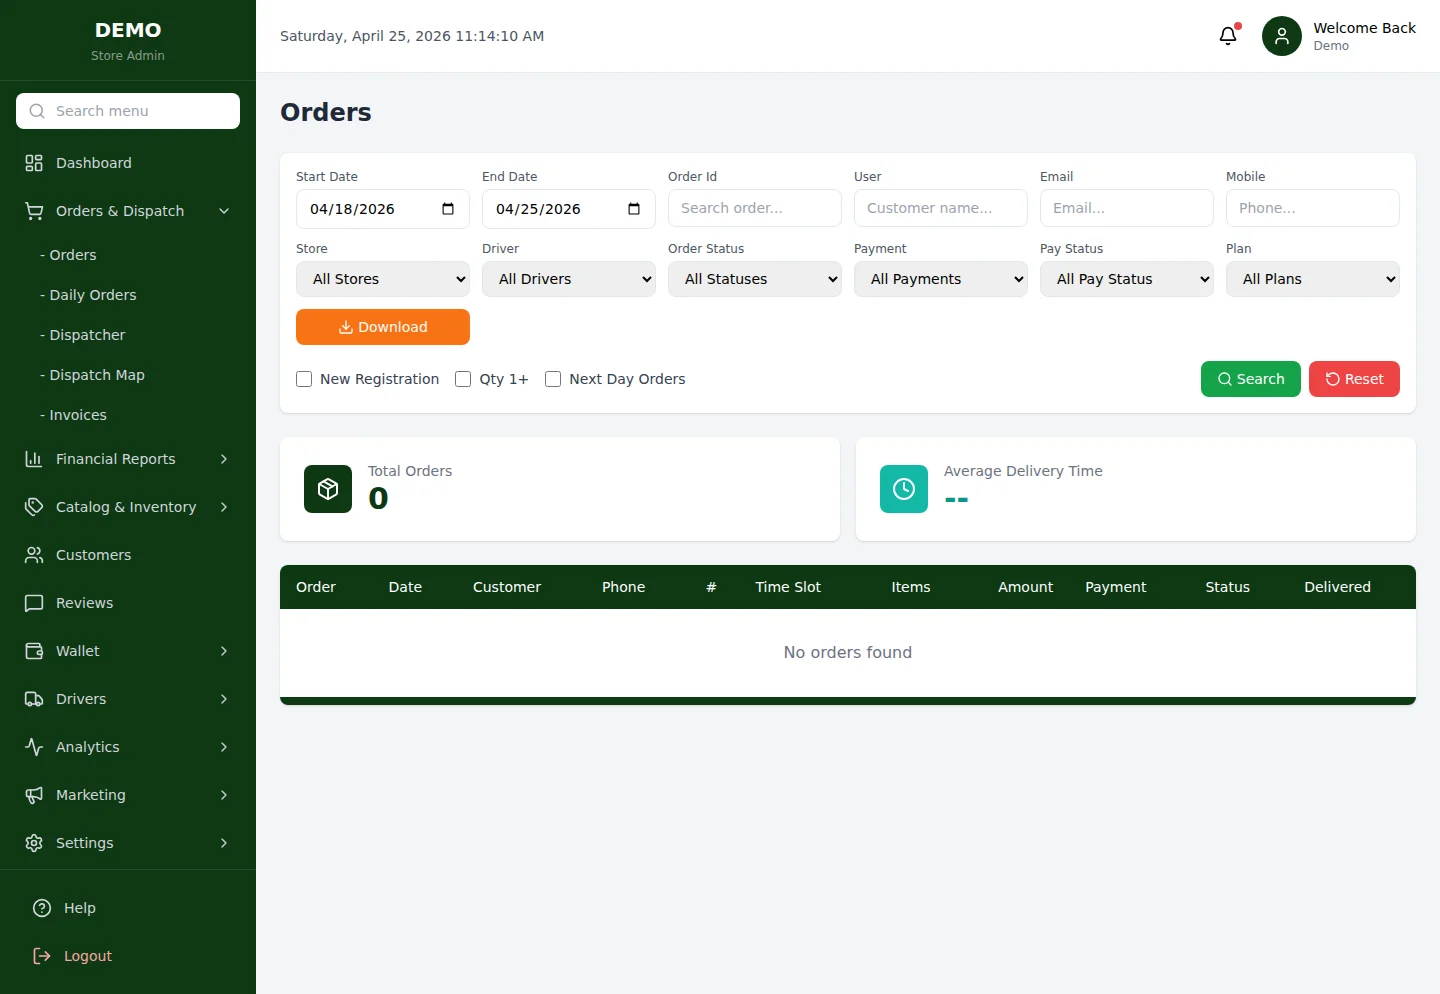Open the All Stores dropdown
Image resolution: width=1440 pixels, height=994 pixels.
382,279
